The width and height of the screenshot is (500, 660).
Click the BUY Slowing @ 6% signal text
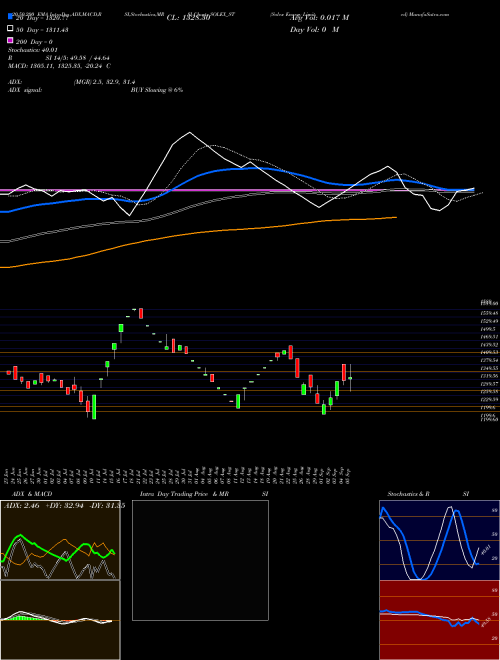[x=157, y=90]
